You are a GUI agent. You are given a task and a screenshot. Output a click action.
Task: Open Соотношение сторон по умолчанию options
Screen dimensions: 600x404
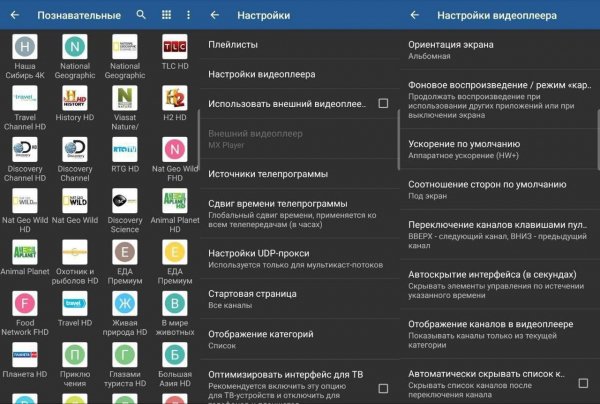tap(500, 189)
